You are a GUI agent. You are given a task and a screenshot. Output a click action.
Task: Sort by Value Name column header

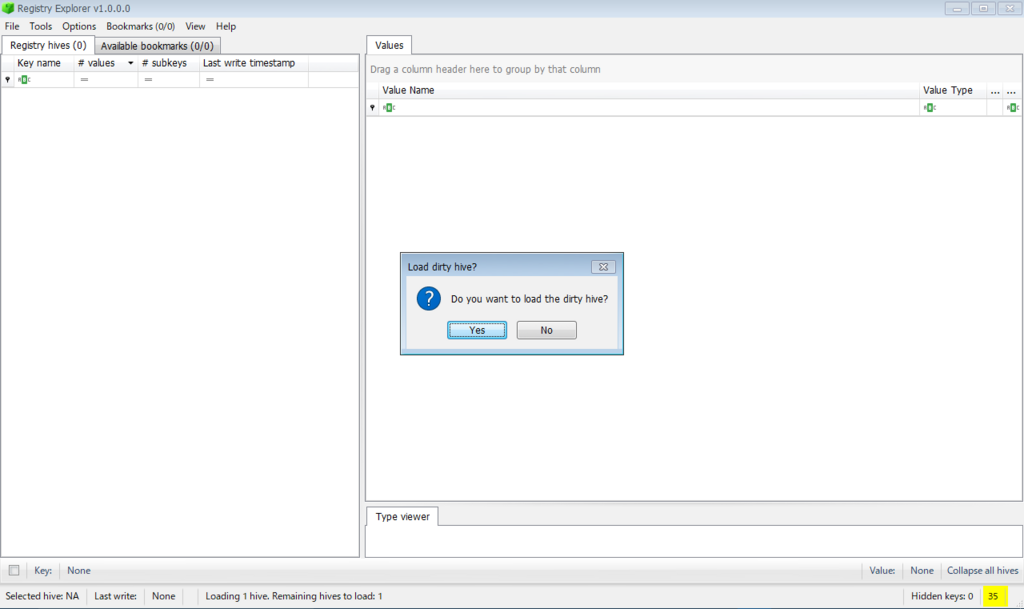coord(649,90)
